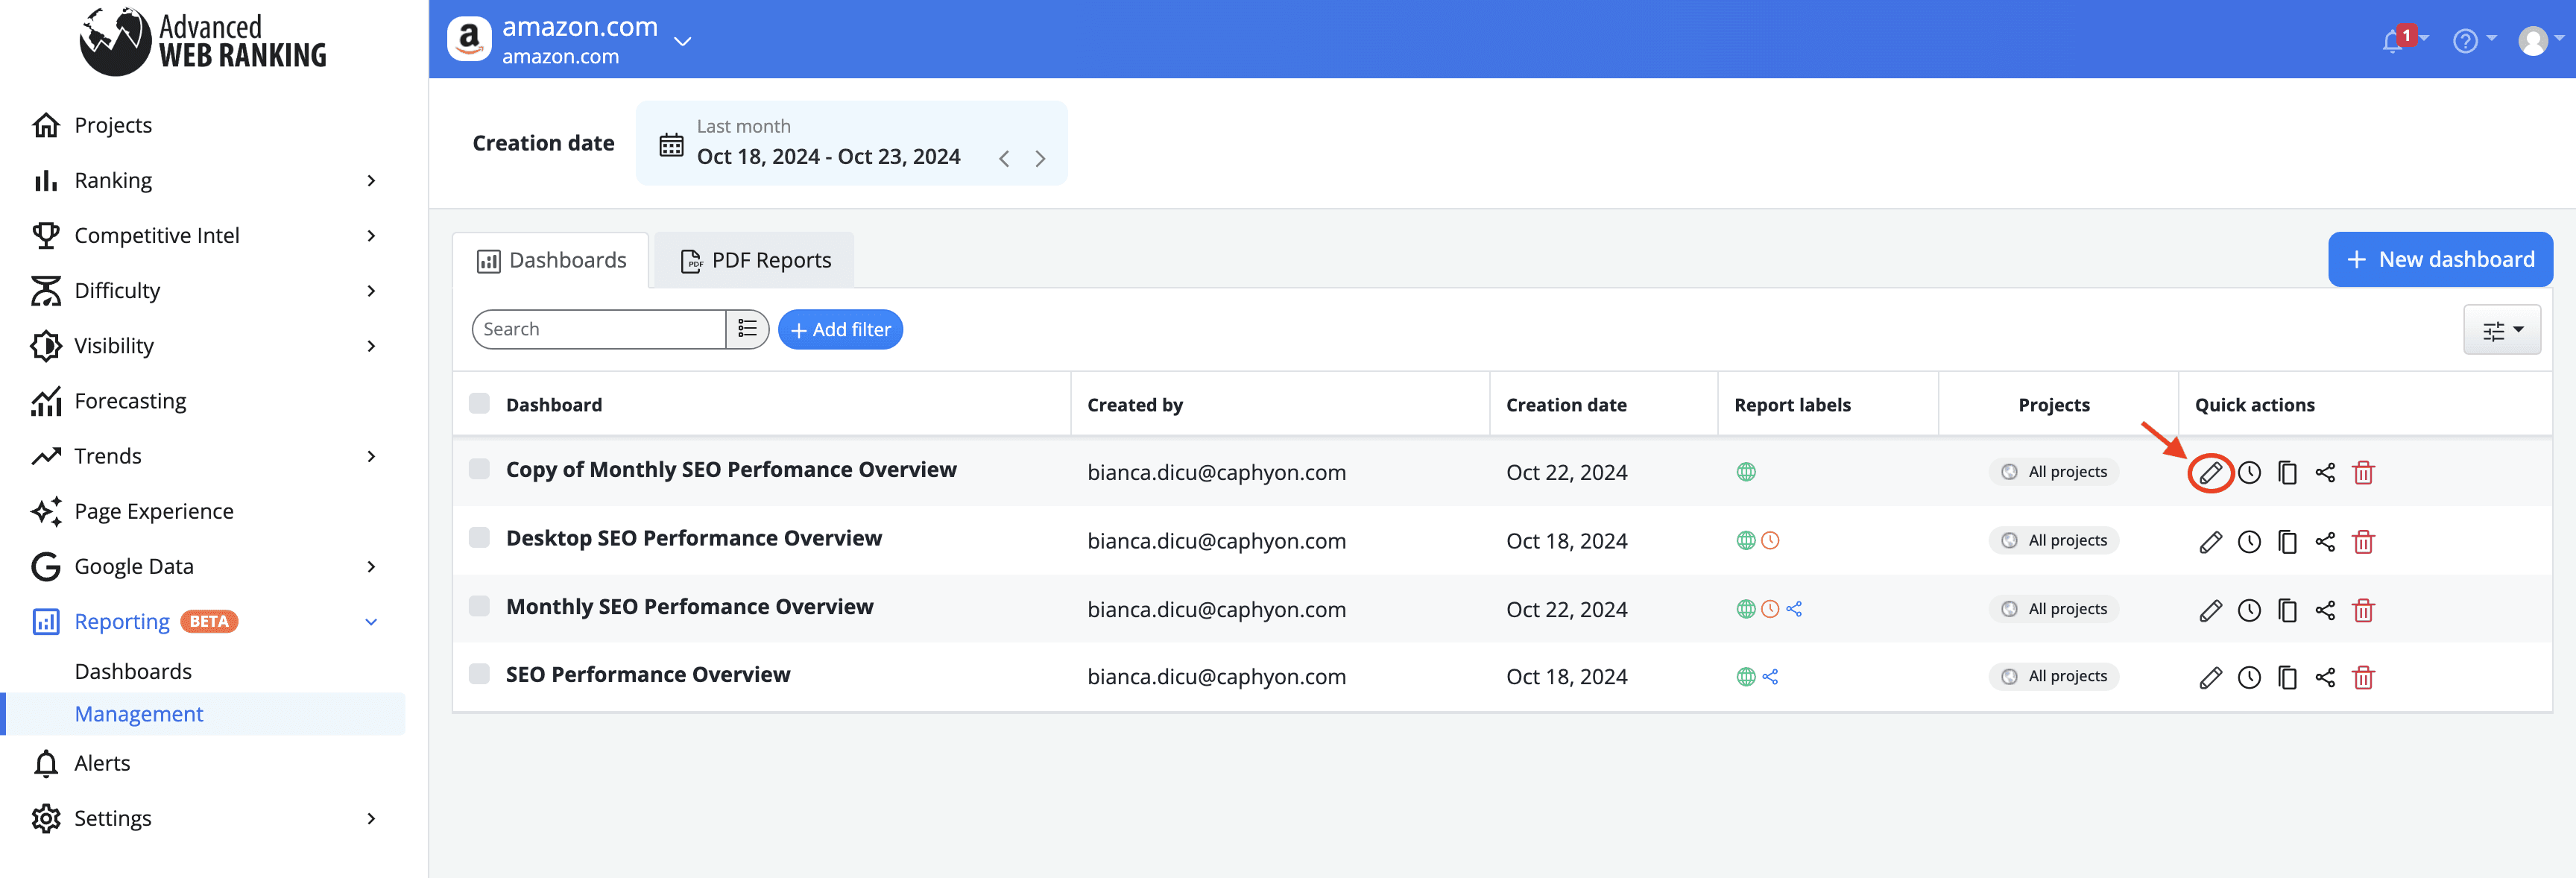This screenshot has height=878, width=2576.
Task: Switch to the PDF Reports tab
Action: click(754, 258)
